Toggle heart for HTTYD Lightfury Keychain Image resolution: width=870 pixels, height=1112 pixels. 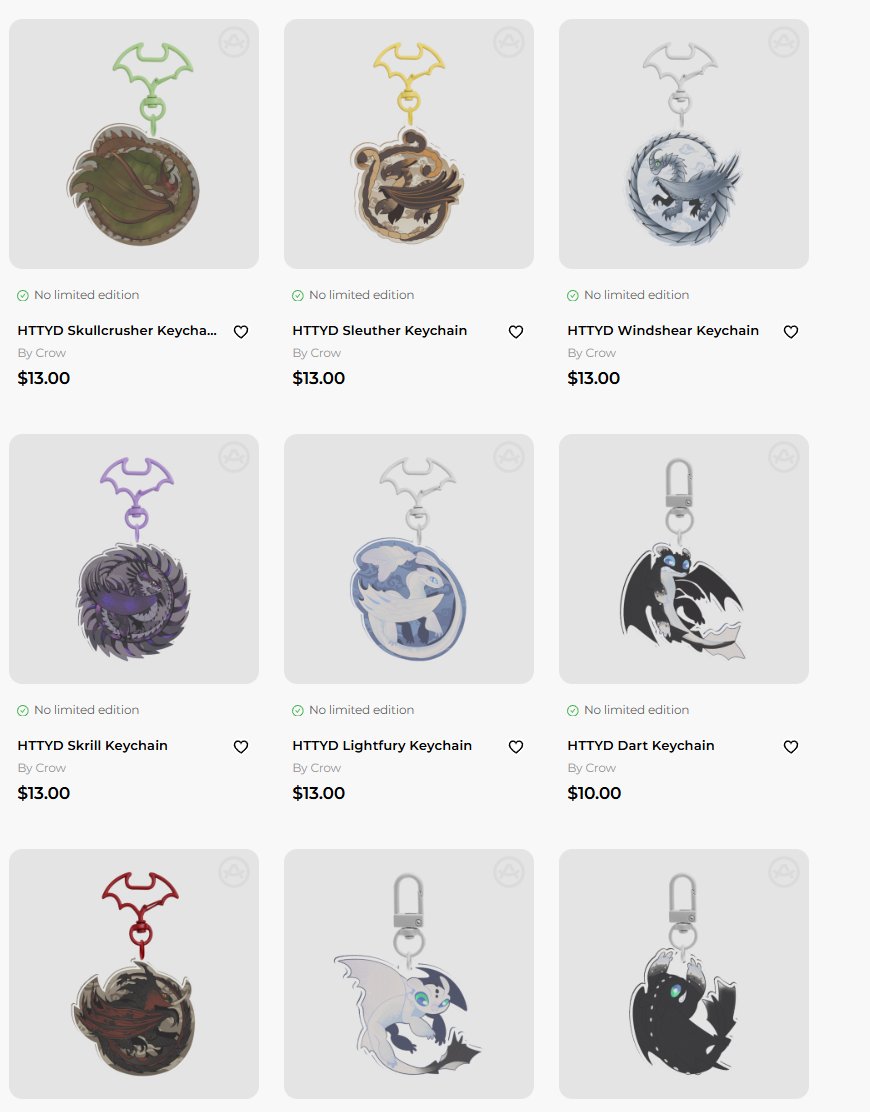pyautogui.click(x=516, y=746)
